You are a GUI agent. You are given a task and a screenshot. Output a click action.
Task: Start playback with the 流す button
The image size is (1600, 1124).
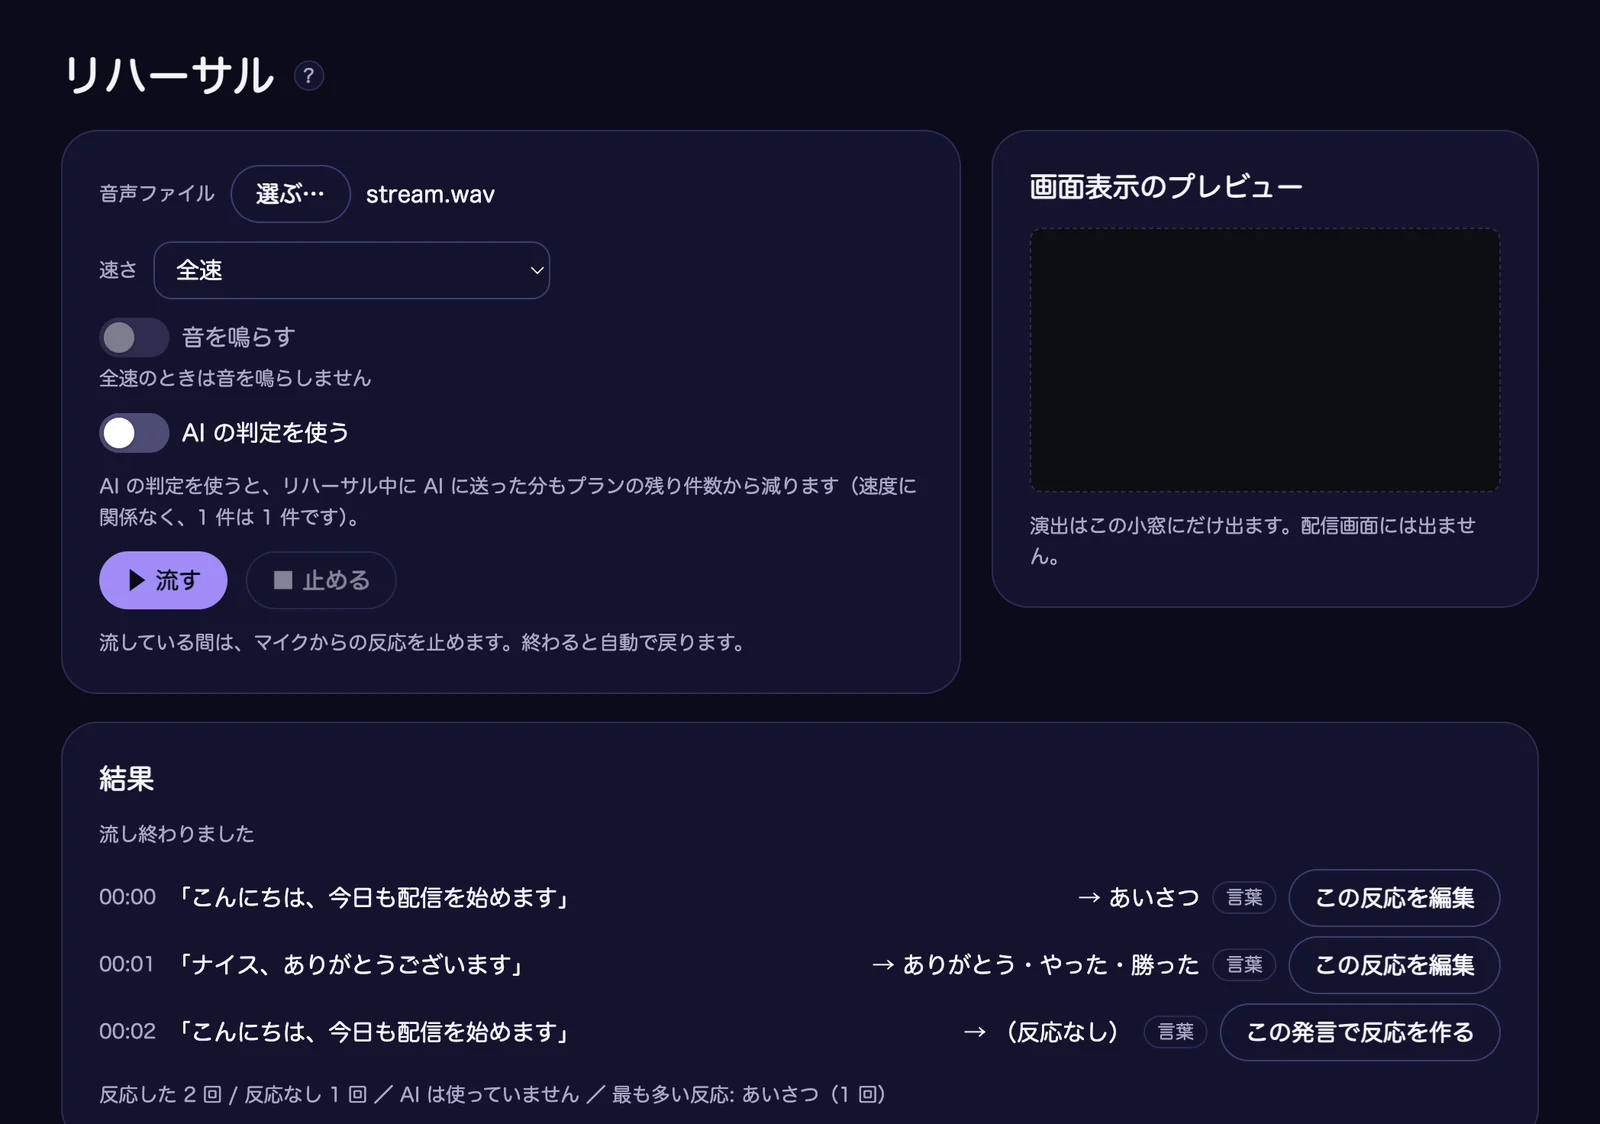pos(163,580)
